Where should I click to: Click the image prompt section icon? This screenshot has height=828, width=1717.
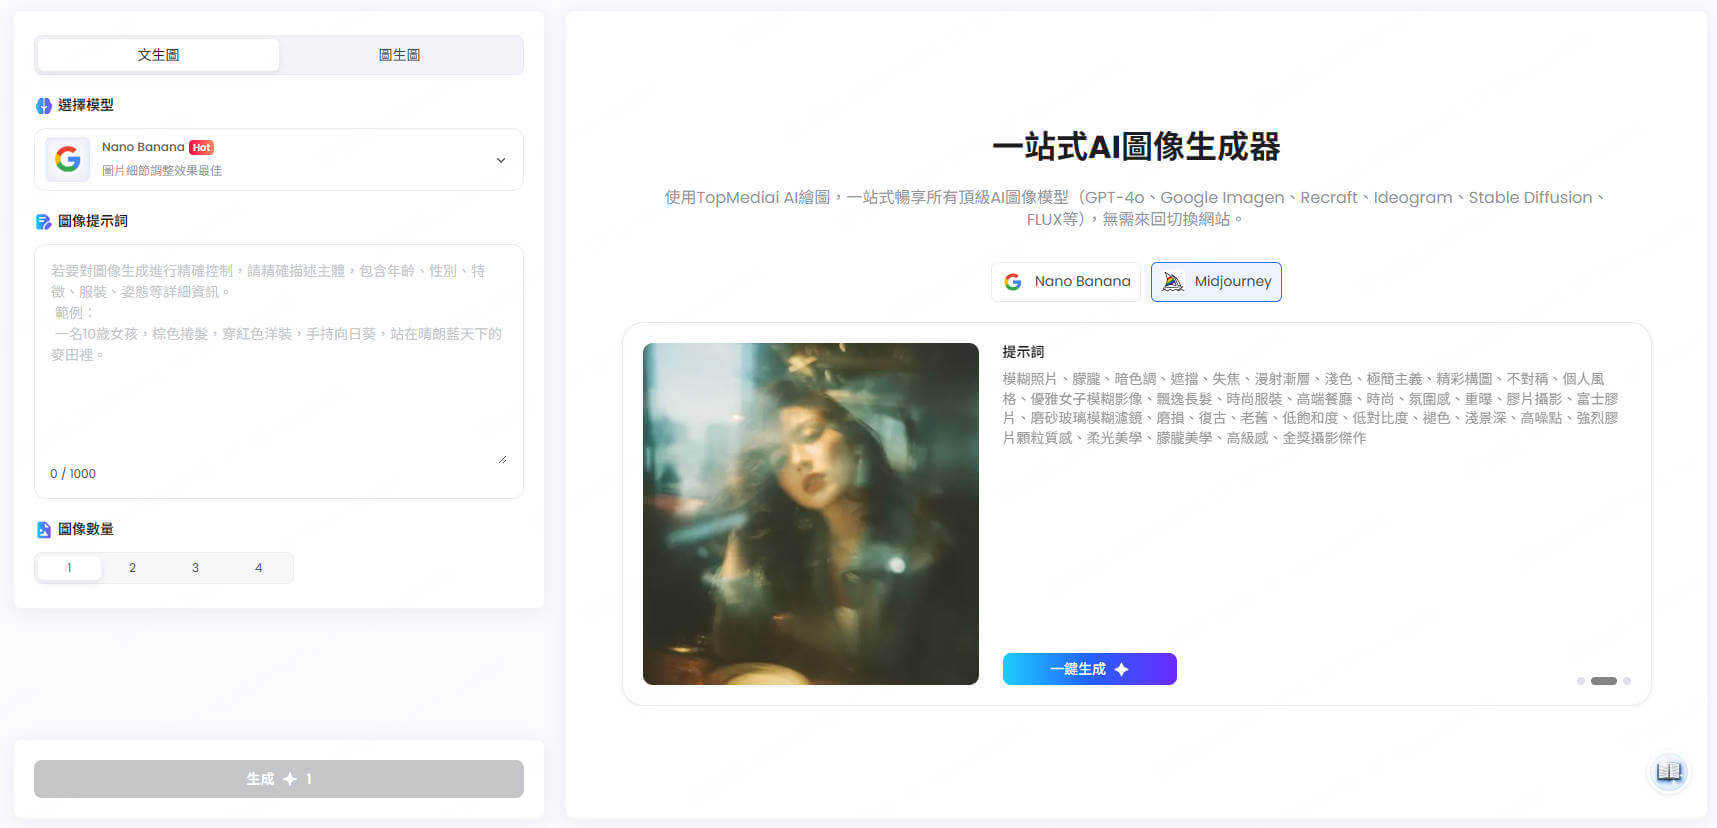[44, 222]
